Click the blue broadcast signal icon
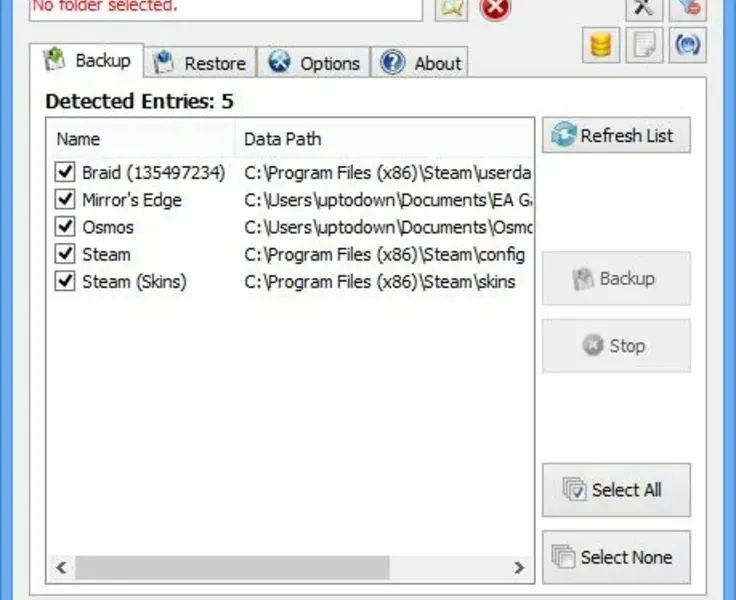736x600 pixels. pos(688,45)
